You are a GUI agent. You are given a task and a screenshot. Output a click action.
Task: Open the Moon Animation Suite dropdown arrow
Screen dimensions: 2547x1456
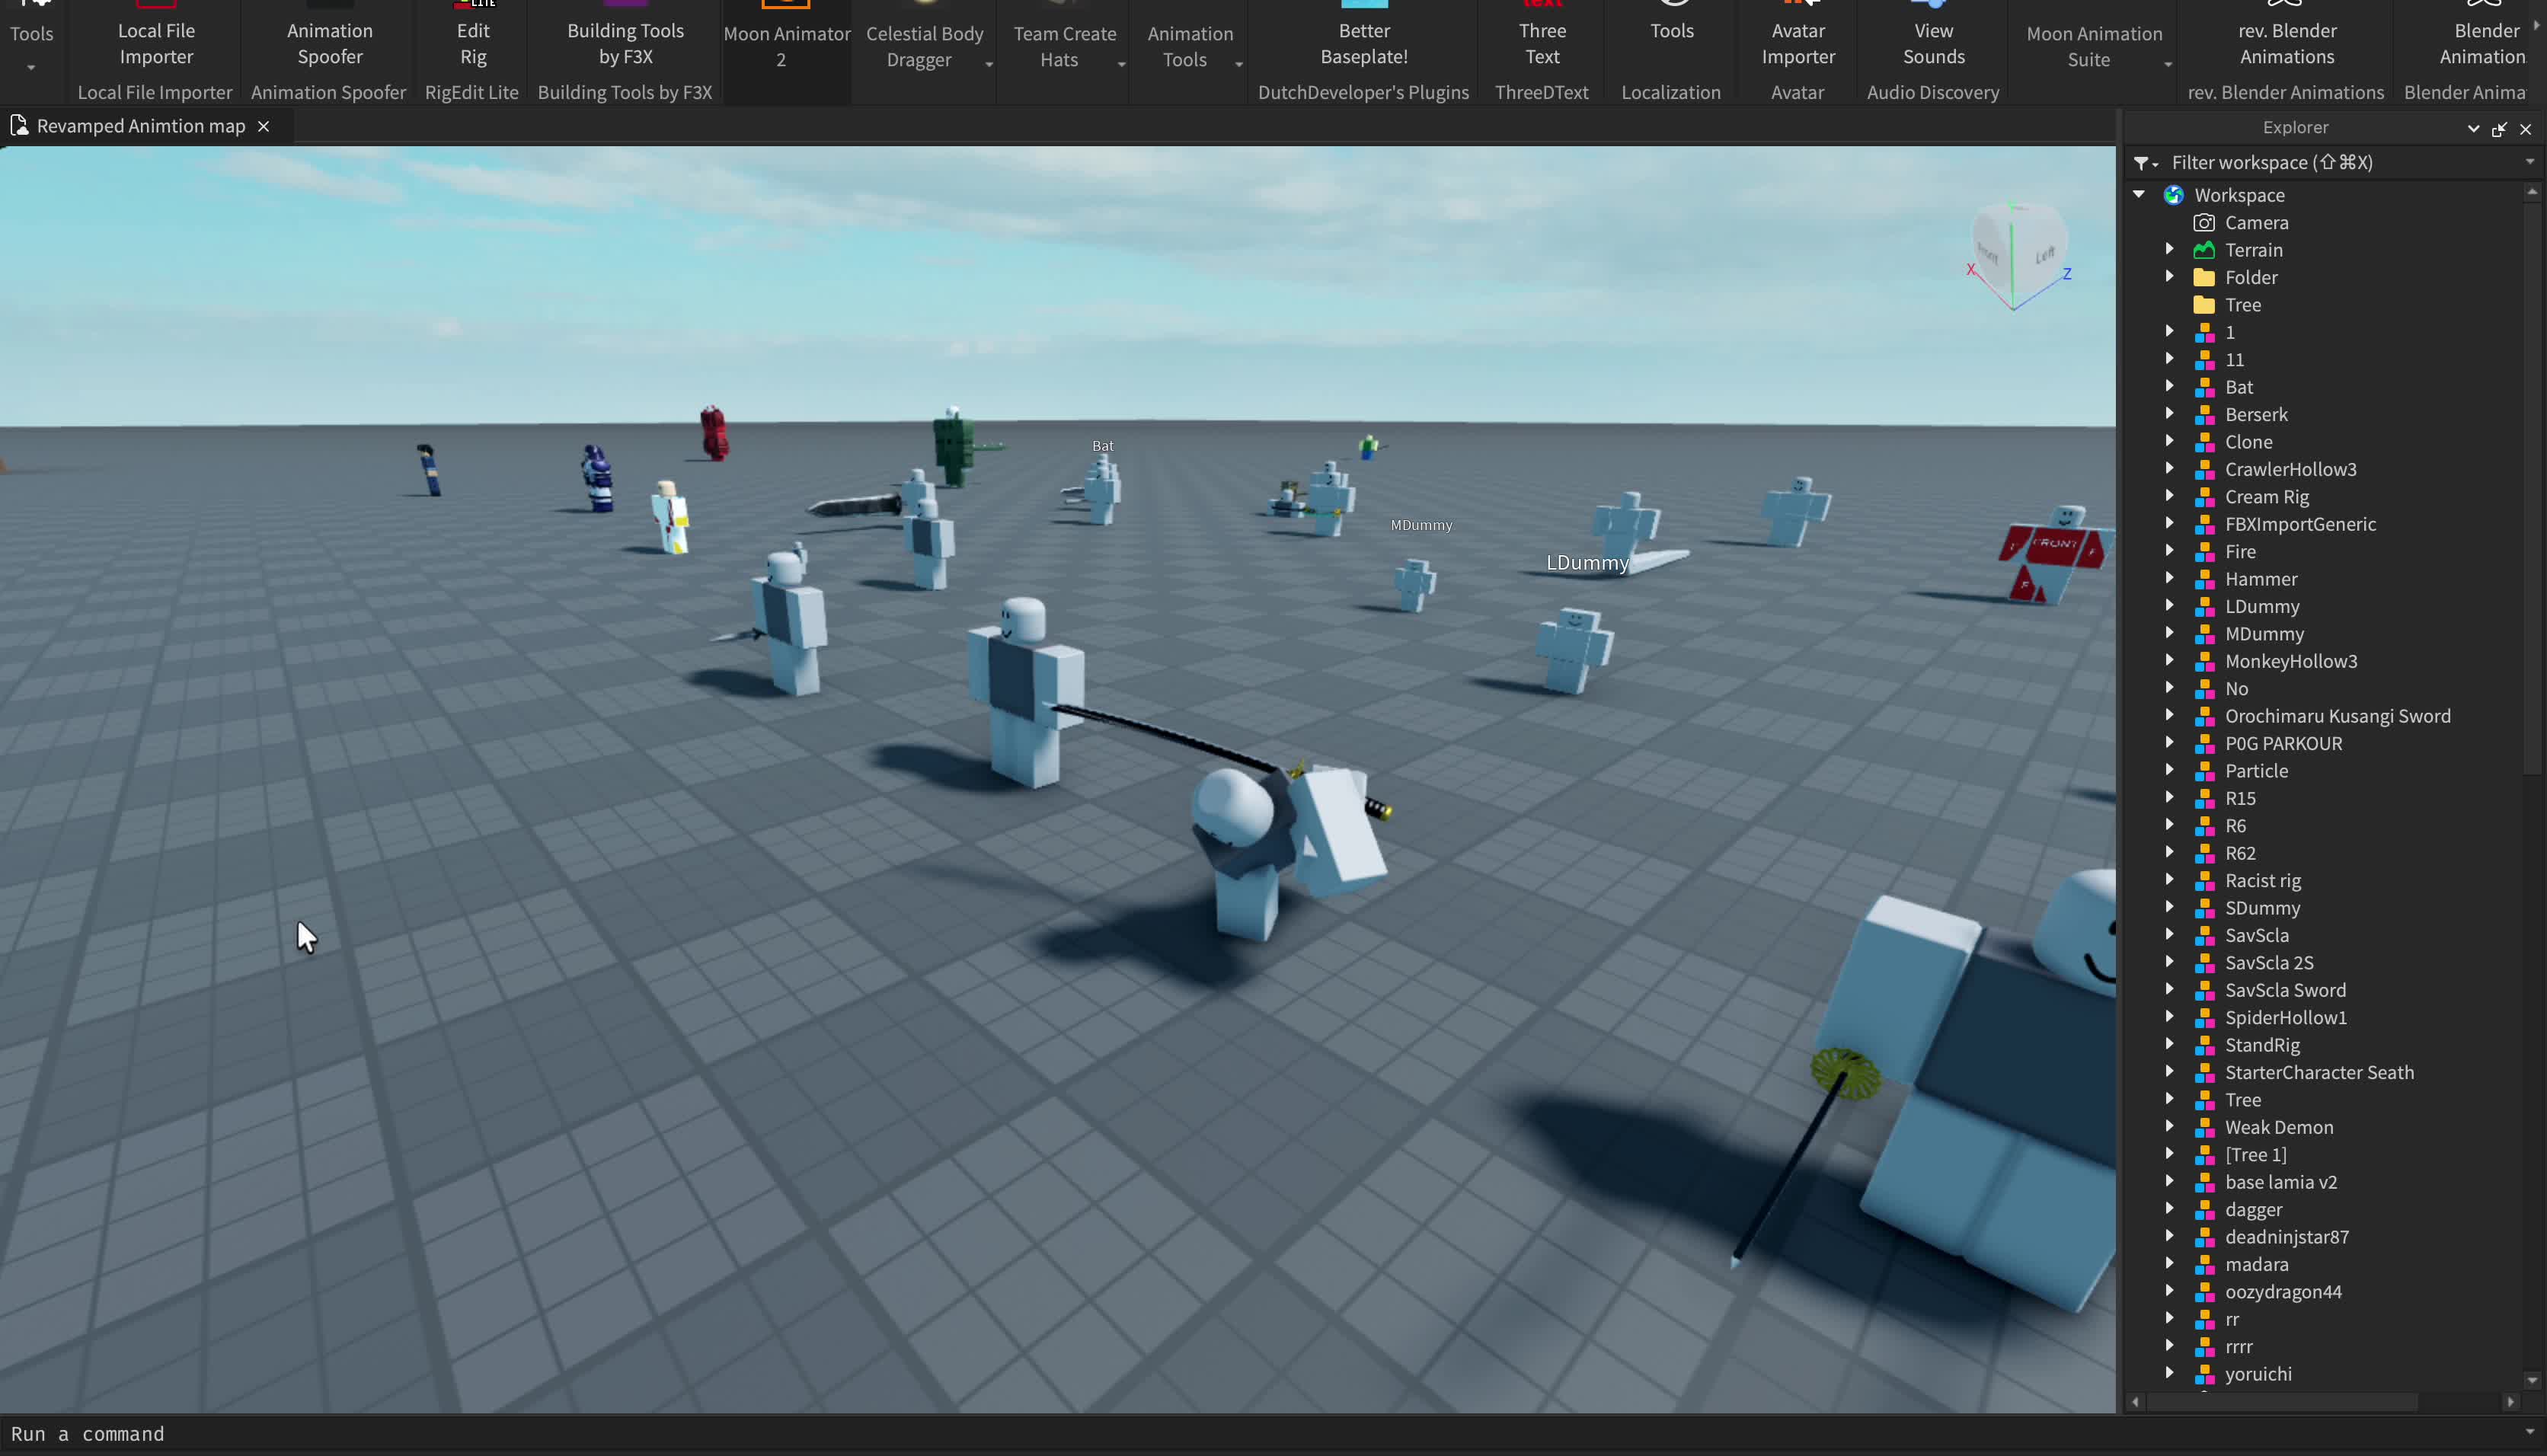pyautogui.click(x=2167, y=65)
